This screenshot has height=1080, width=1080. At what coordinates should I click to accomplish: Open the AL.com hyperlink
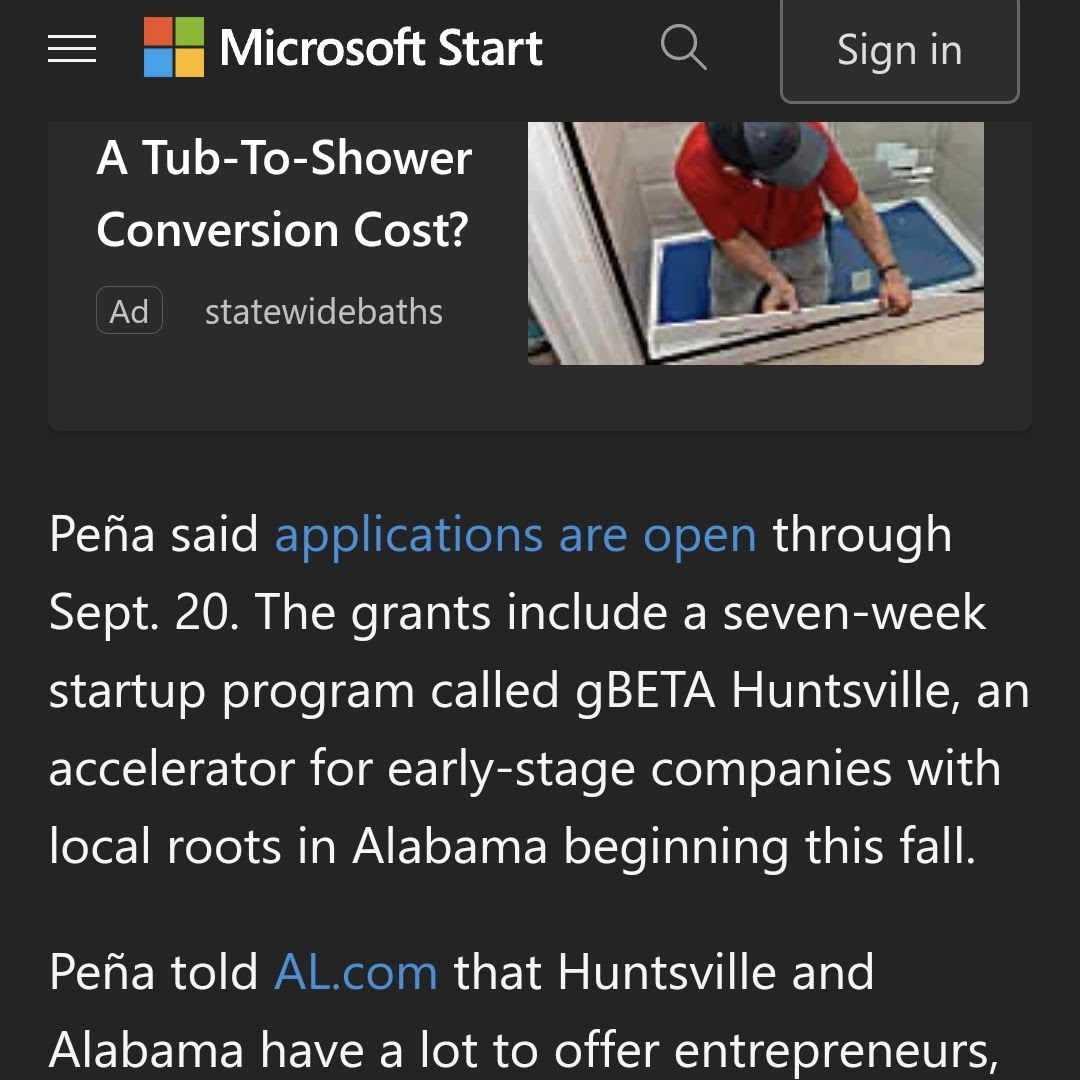coord(355,972)
